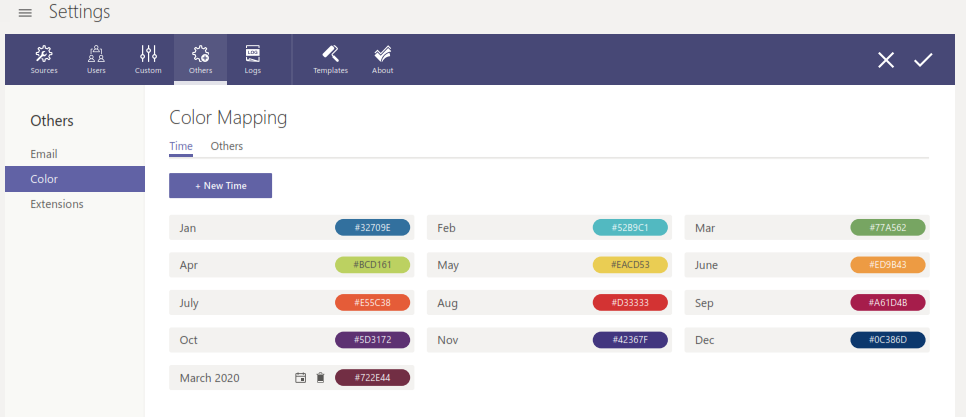Open the Sources settings icon
Screen dimensions: 966x417
coord(44,59)
